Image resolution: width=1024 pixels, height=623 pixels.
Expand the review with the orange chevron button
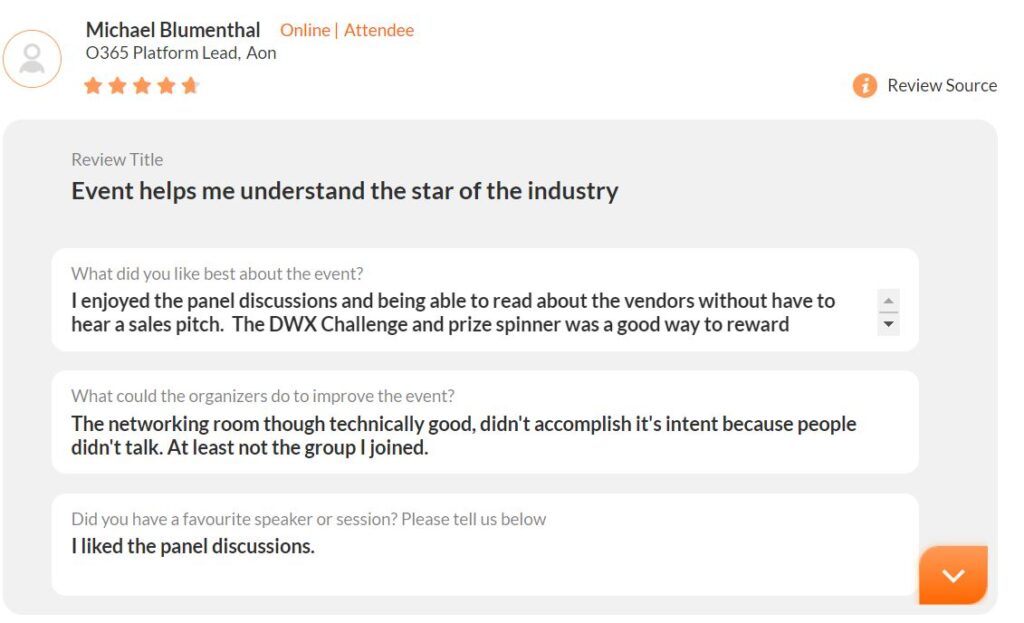pos(952,575)
